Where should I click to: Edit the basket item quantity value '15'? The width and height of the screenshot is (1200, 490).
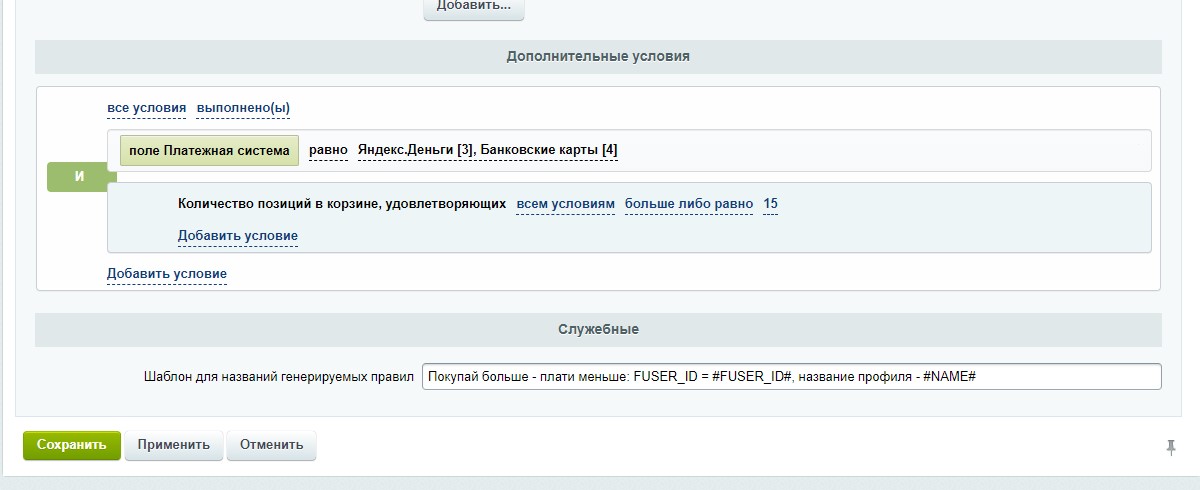point(770,204)
